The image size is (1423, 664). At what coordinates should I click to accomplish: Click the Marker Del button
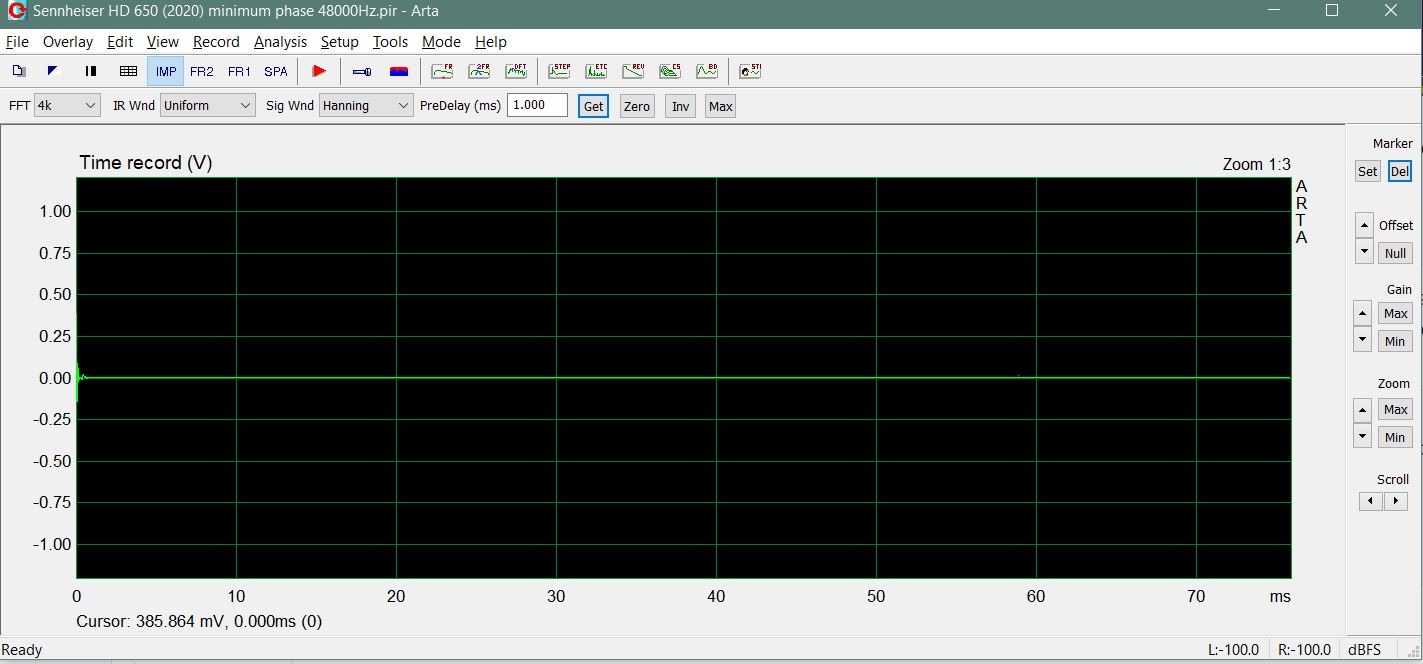[x=1399, y=171]
